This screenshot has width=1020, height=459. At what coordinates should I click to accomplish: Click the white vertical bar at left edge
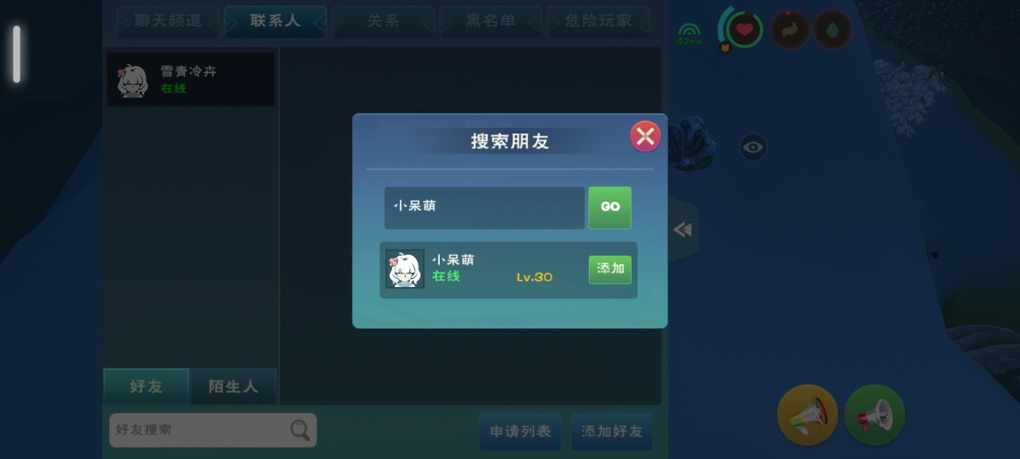(x=16, y=54)
